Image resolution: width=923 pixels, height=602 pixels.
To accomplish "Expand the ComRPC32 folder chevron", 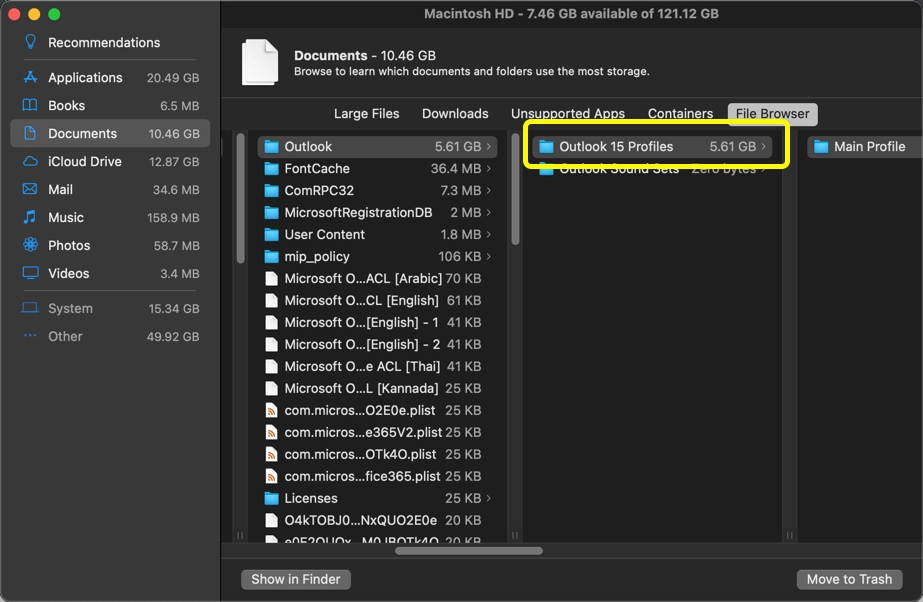I will (x=489, y=191).
